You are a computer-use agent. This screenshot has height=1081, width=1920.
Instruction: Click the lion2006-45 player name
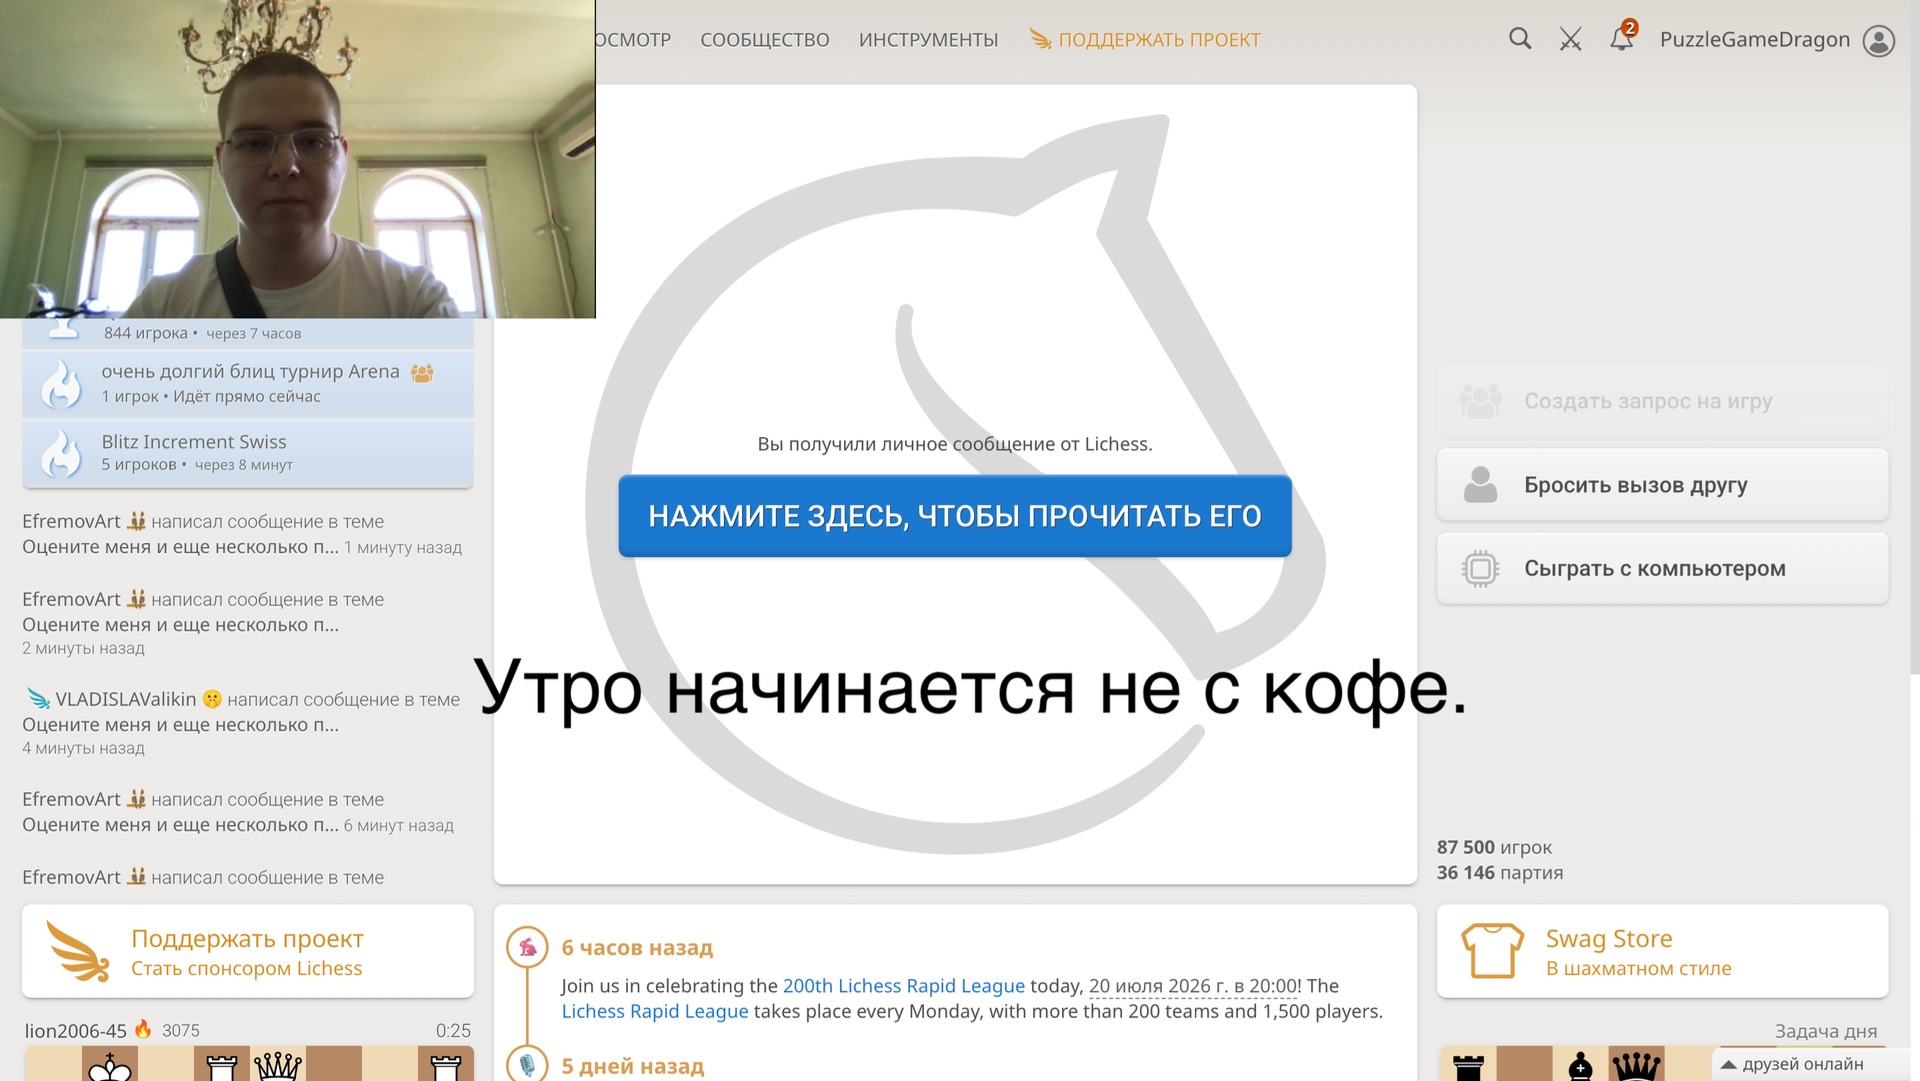76,1030
